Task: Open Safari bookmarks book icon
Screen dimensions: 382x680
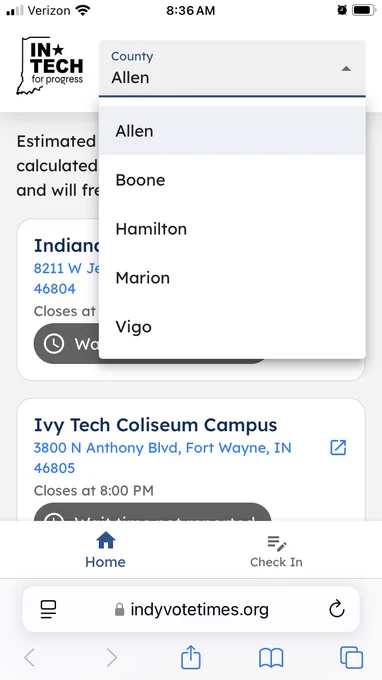Action: 271,658
